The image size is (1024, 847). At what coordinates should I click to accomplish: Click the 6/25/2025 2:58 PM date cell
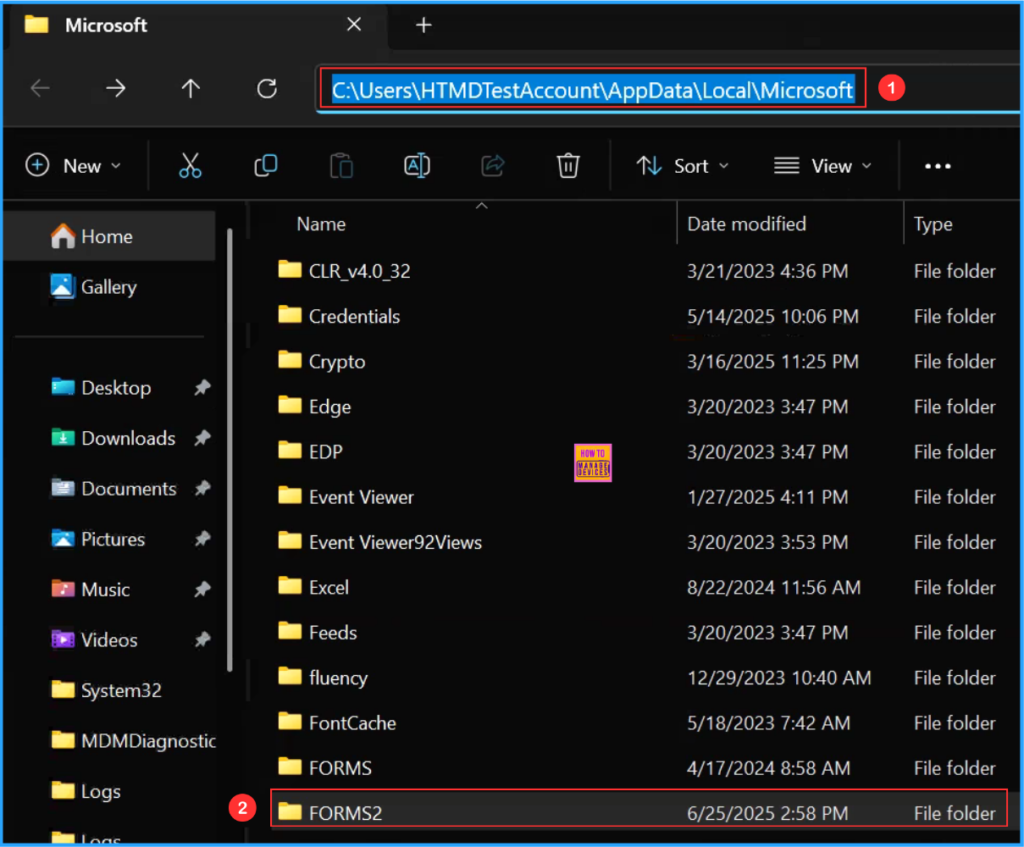[767, 813]
